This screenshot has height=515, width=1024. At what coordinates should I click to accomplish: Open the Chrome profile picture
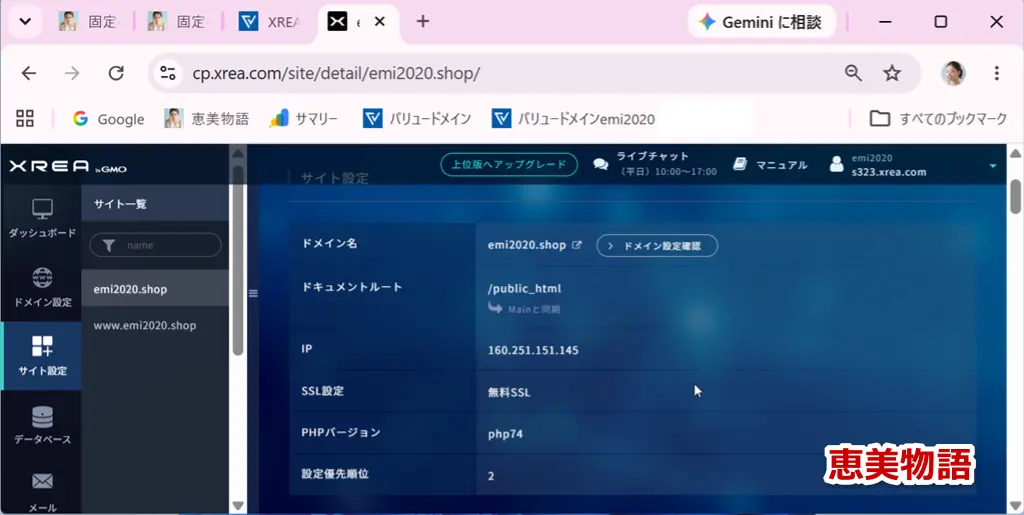point(953,73)
